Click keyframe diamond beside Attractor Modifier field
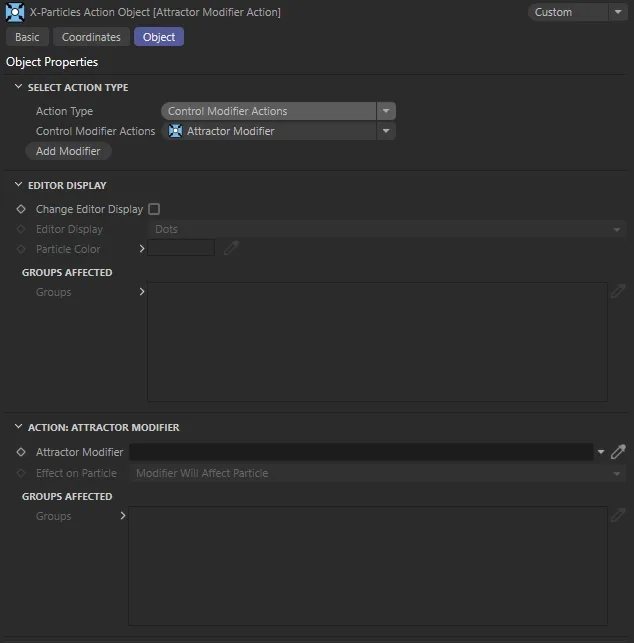The image size is (634, 643). 21,452
